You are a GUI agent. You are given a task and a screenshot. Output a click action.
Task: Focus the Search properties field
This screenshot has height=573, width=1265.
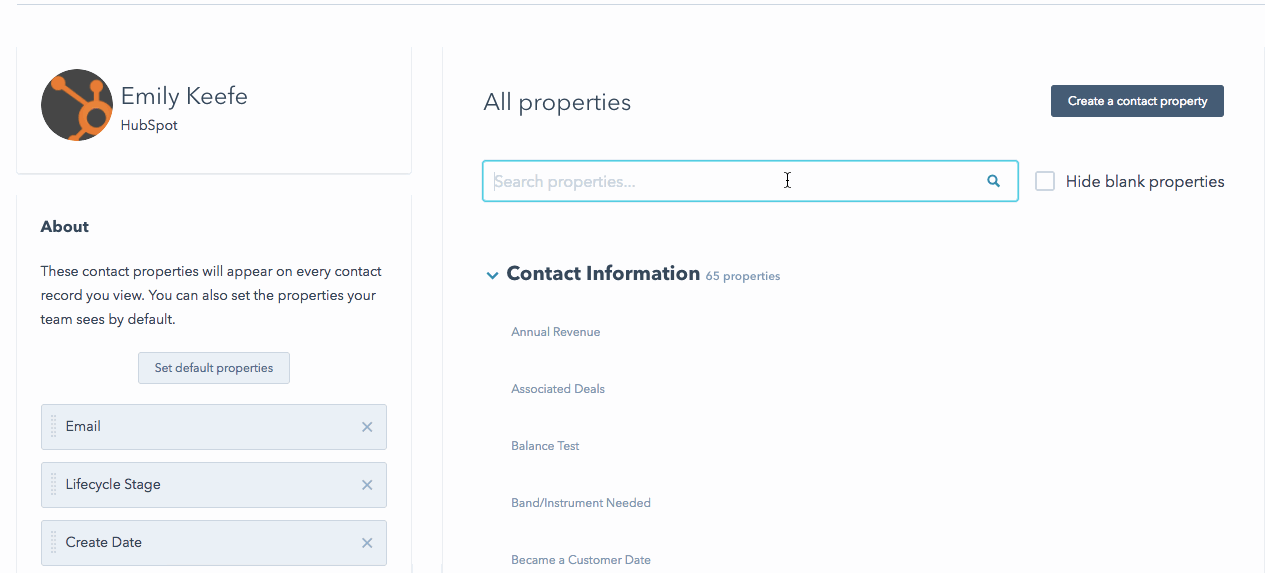[730, 181]
